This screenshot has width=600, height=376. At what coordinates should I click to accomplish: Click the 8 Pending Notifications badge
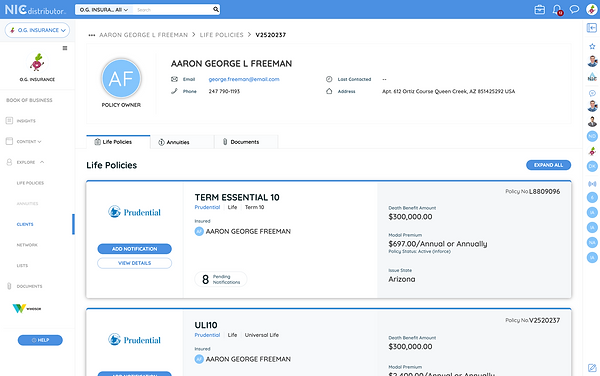(x=221, y=279)
